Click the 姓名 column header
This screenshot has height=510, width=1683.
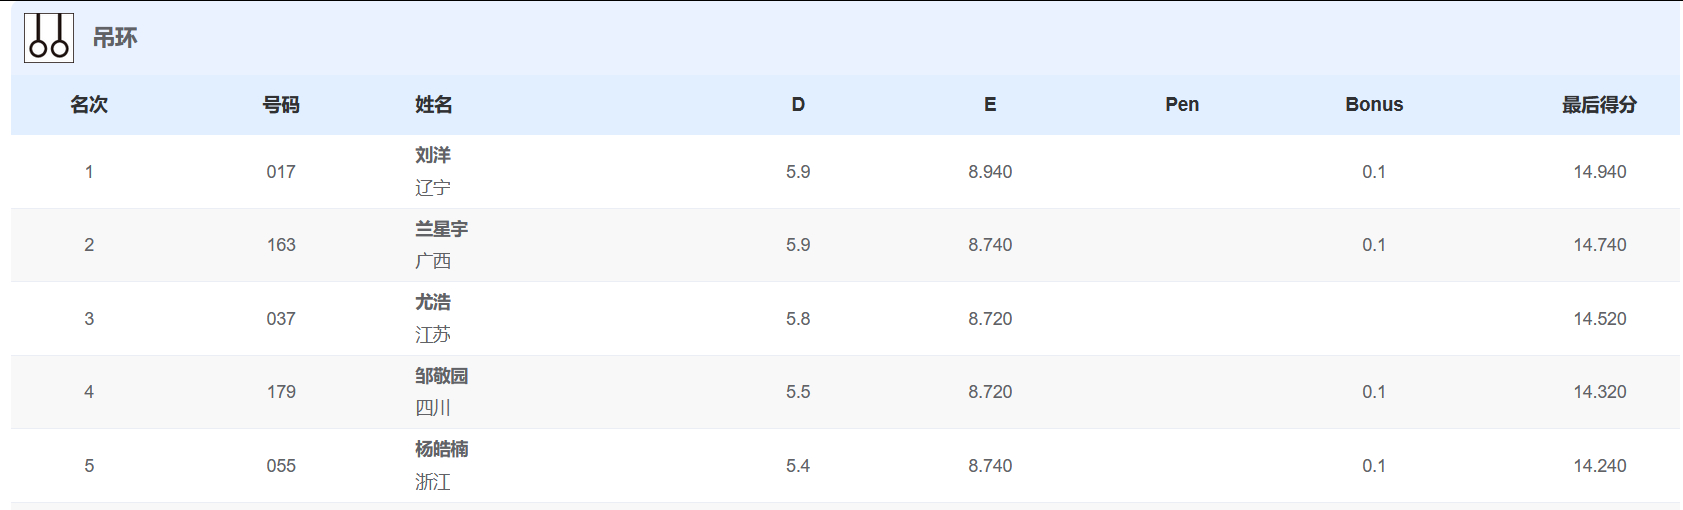[x=434, y=105]
